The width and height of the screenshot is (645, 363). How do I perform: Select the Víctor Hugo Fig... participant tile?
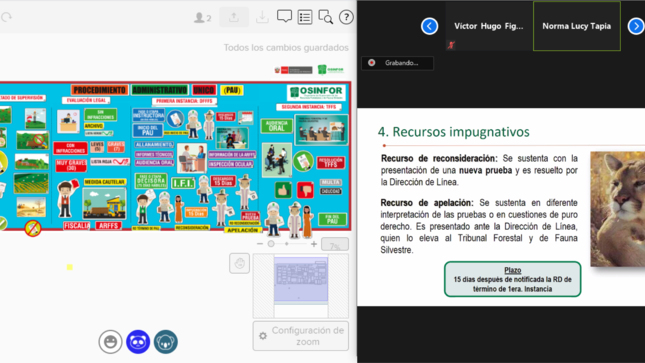pos(489,26)
